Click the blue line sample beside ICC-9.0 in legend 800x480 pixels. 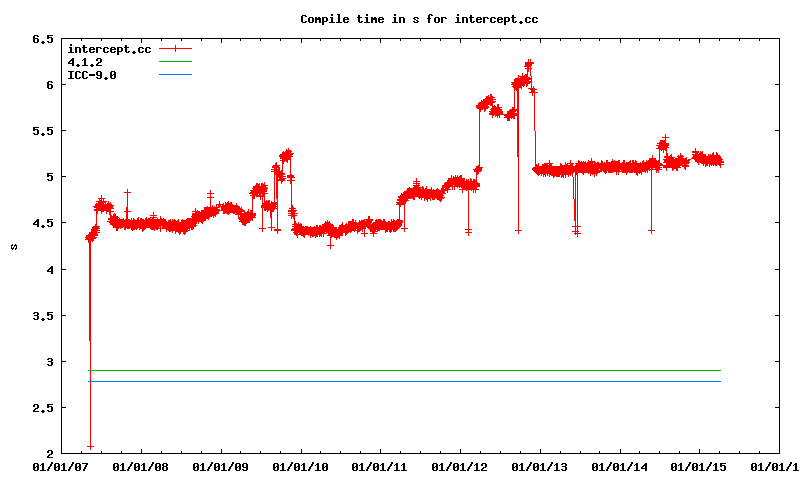(x=174, y=75)
